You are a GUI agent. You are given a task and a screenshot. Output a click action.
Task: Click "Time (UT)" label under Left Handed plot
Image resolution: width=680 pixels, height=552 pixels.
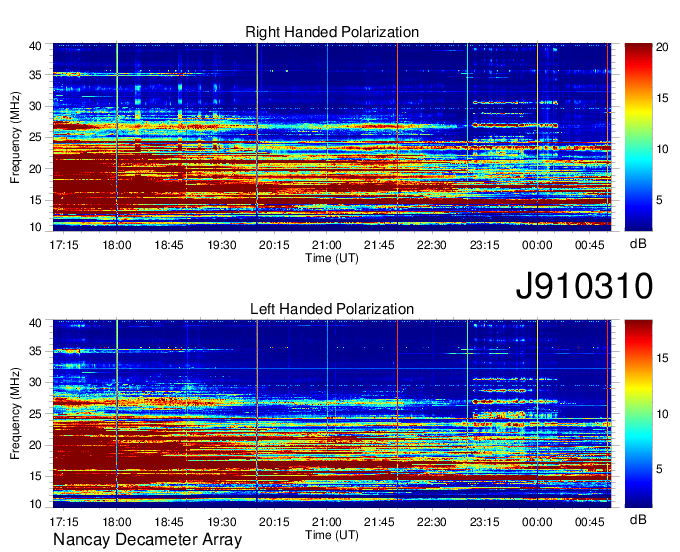[332, 535]
